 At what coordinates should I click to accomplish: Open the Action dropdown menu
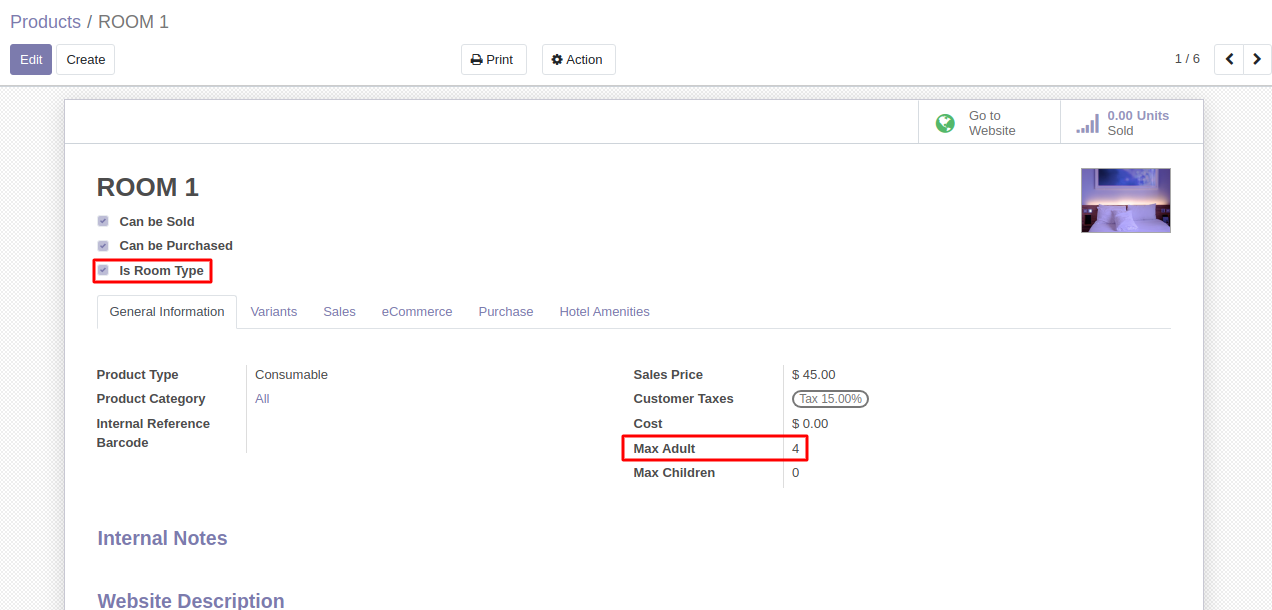coord(578,59)
